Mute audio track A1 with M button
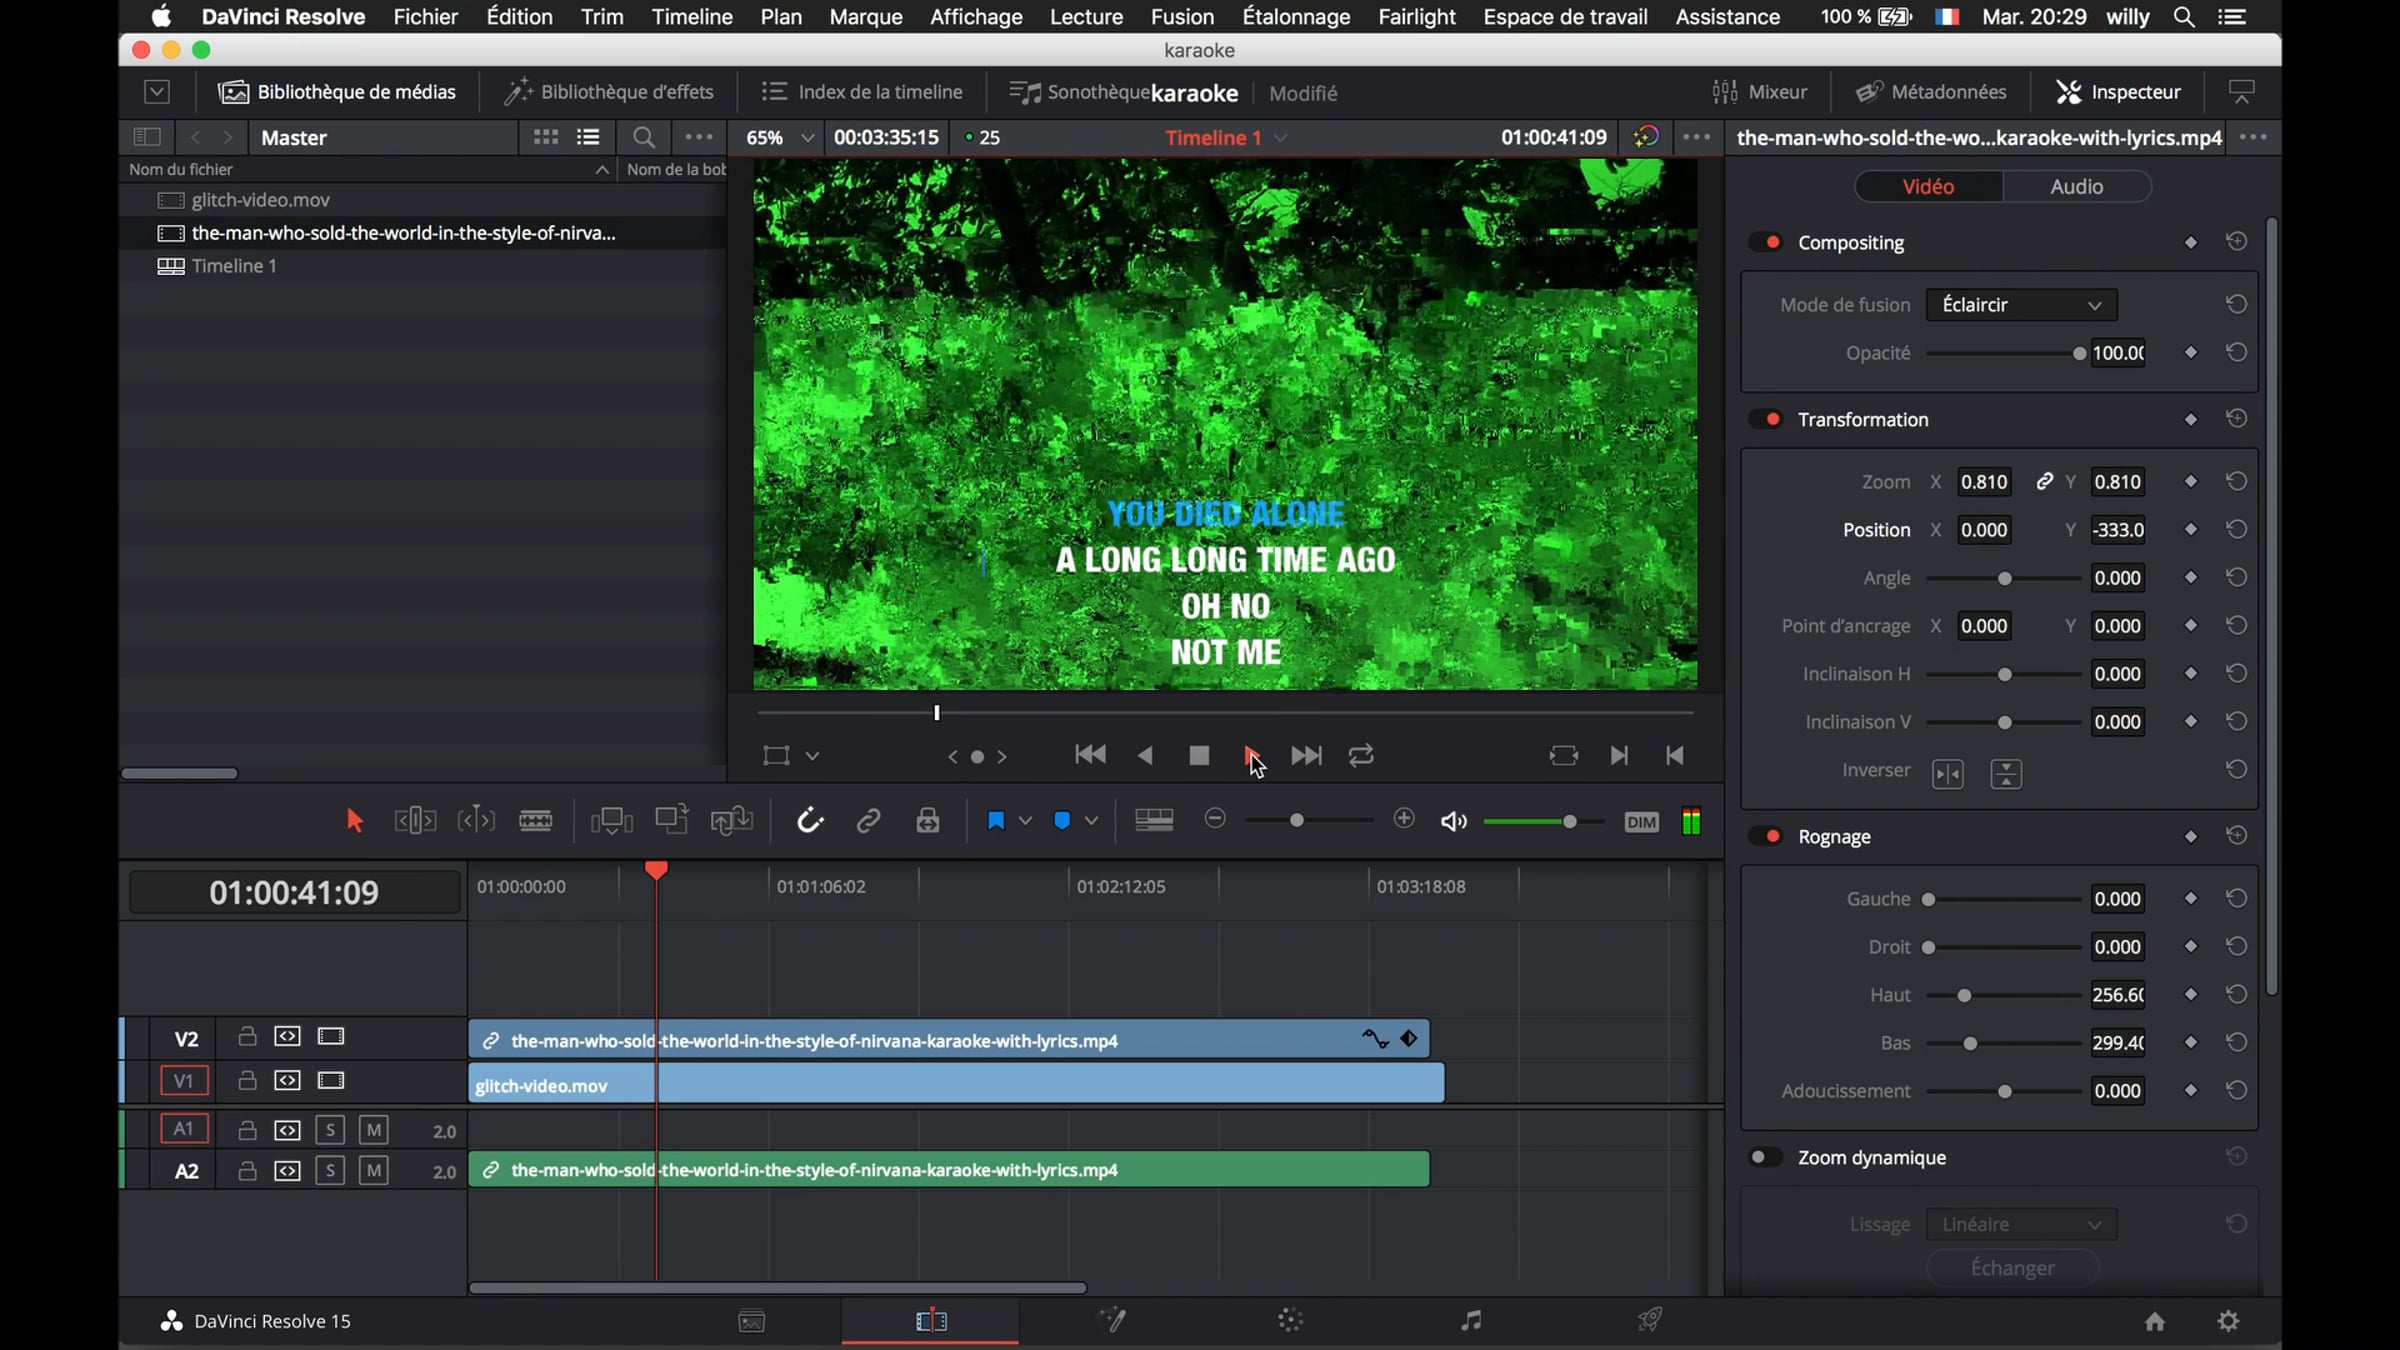 coord(373,1129)
